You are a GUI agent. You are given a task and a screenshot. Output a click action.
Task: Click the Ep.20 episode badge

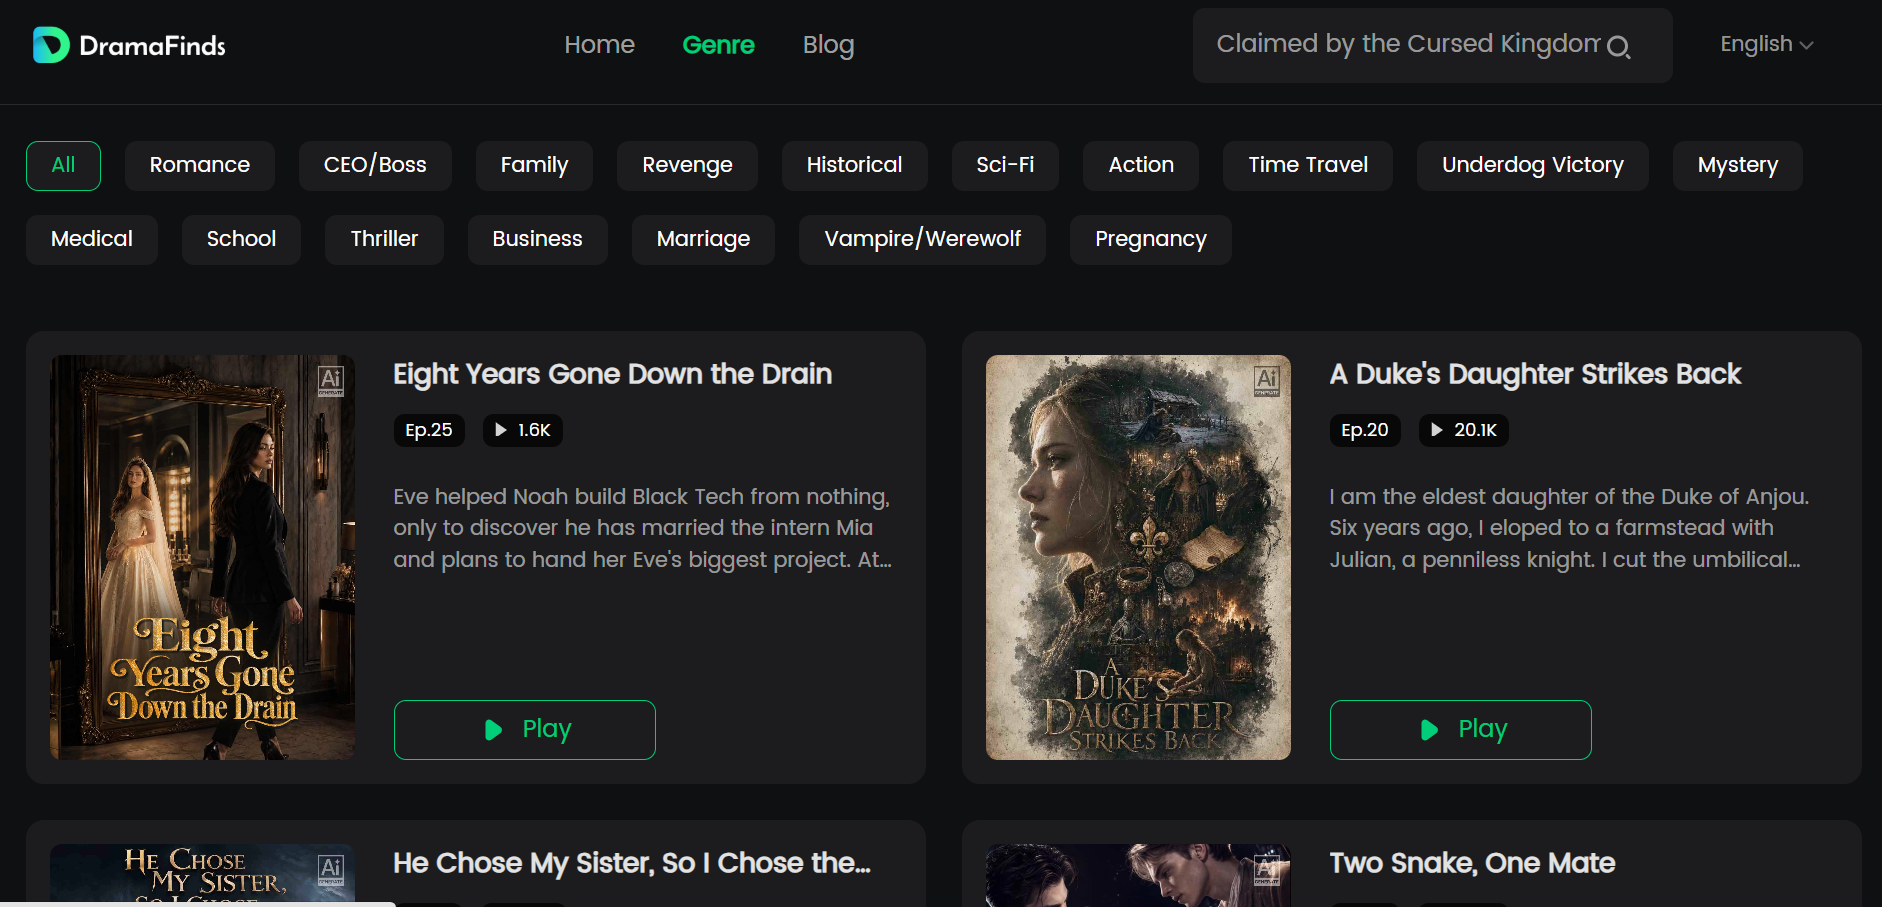(1365, 430)
